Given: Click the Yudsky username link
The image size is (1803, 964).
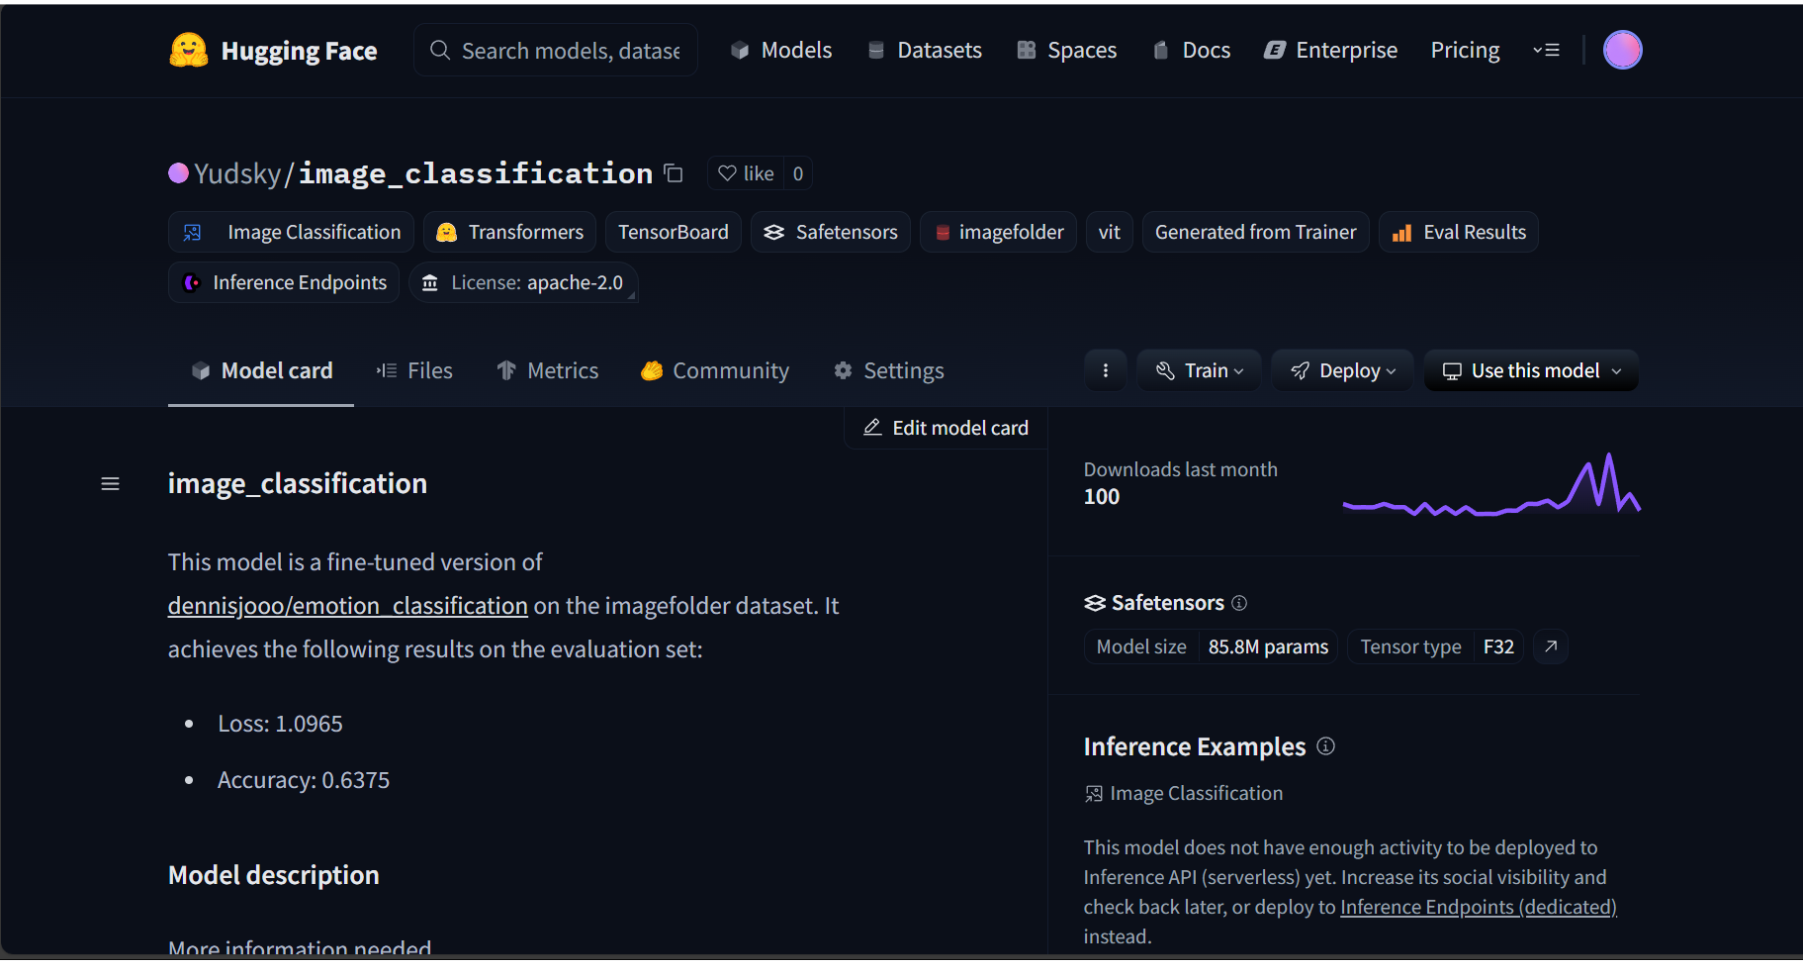Looking at the screenshot, I should click(237, 174).
